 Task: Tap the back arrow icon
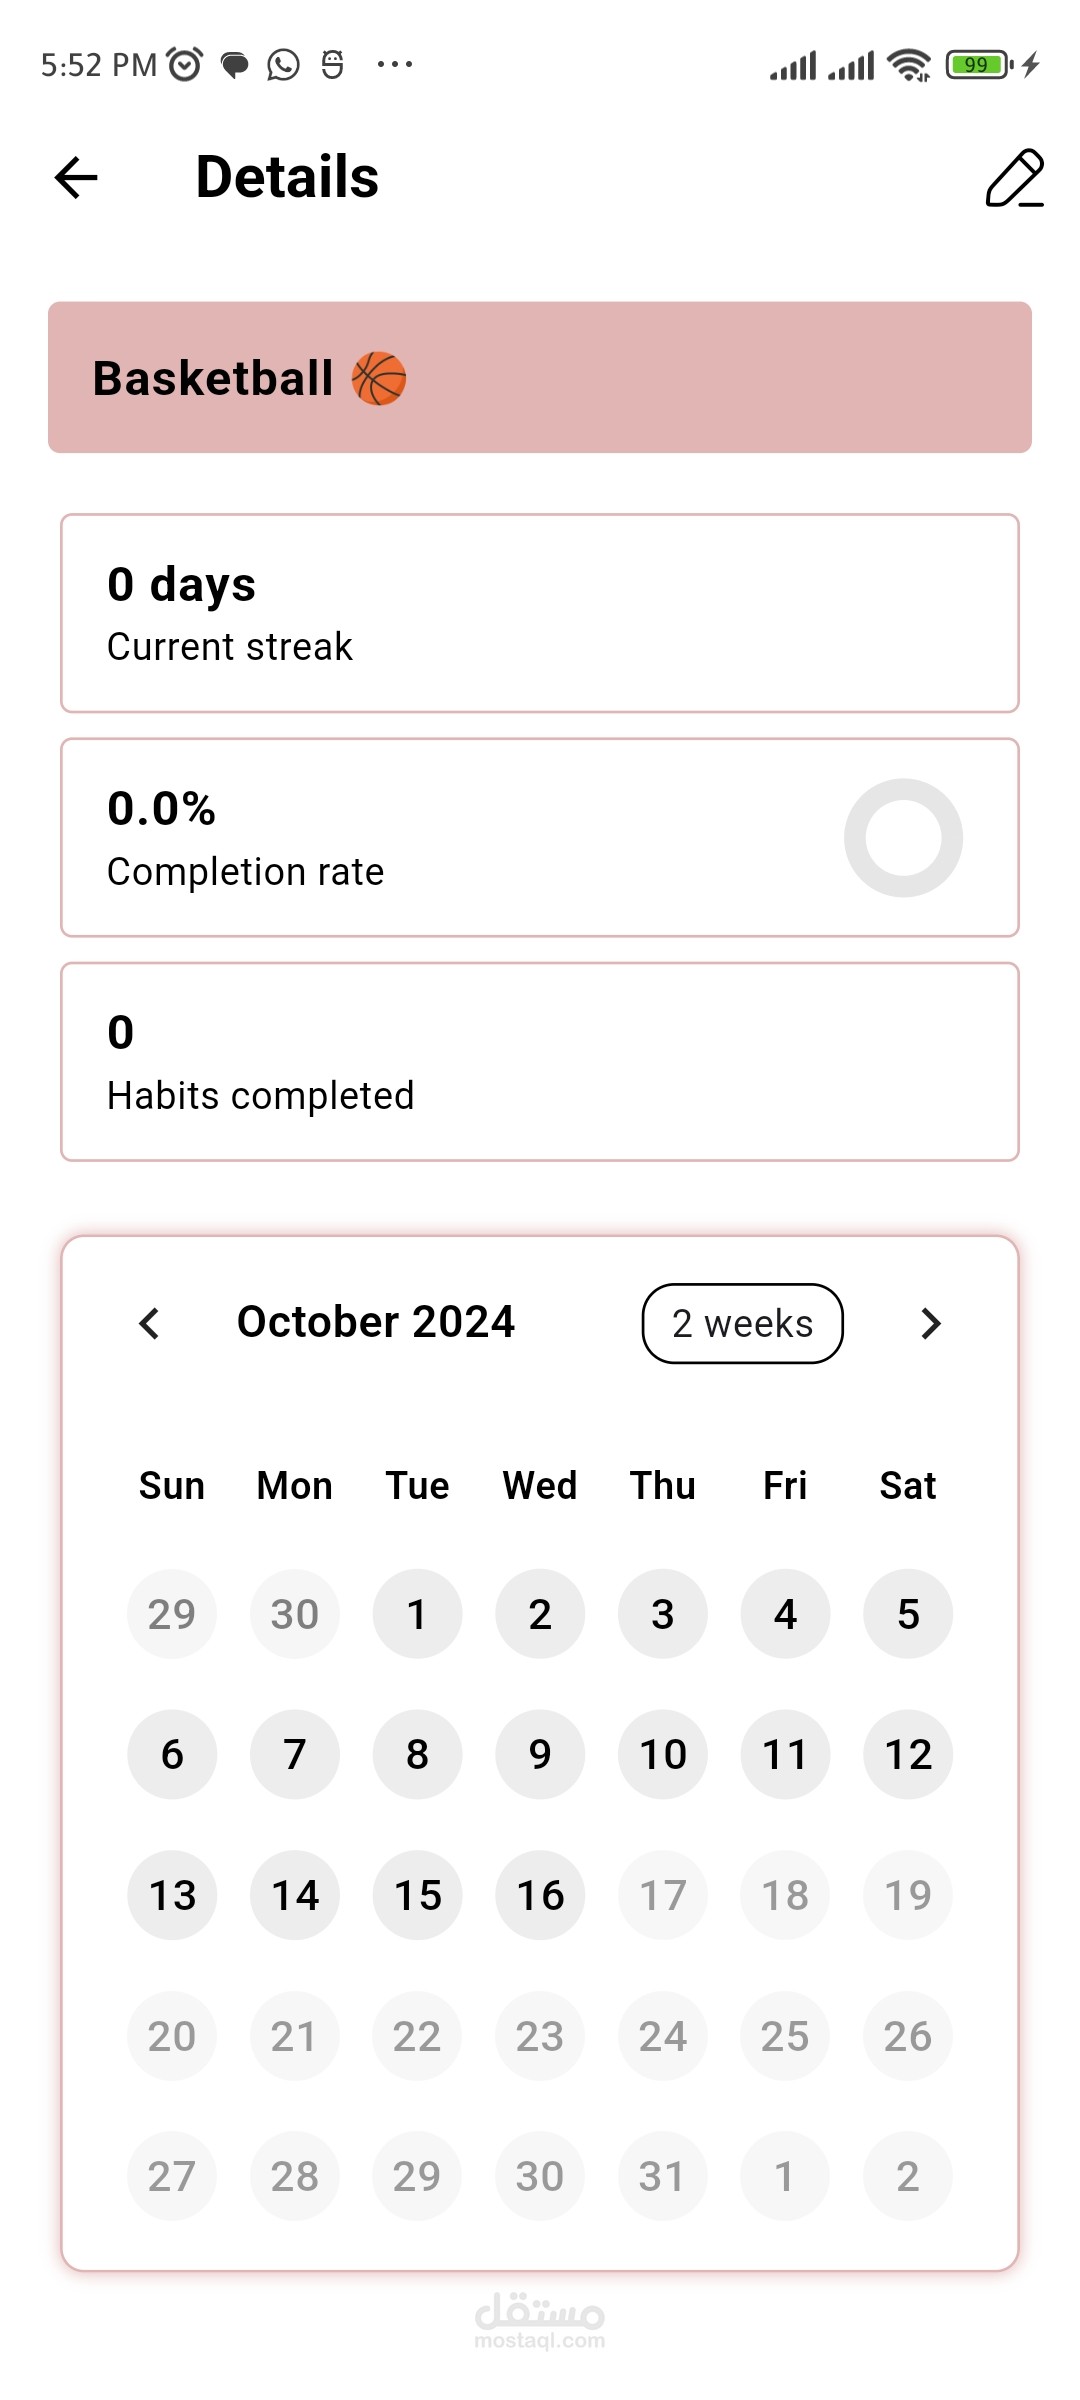pyautogui.click(x=76, y=178)
